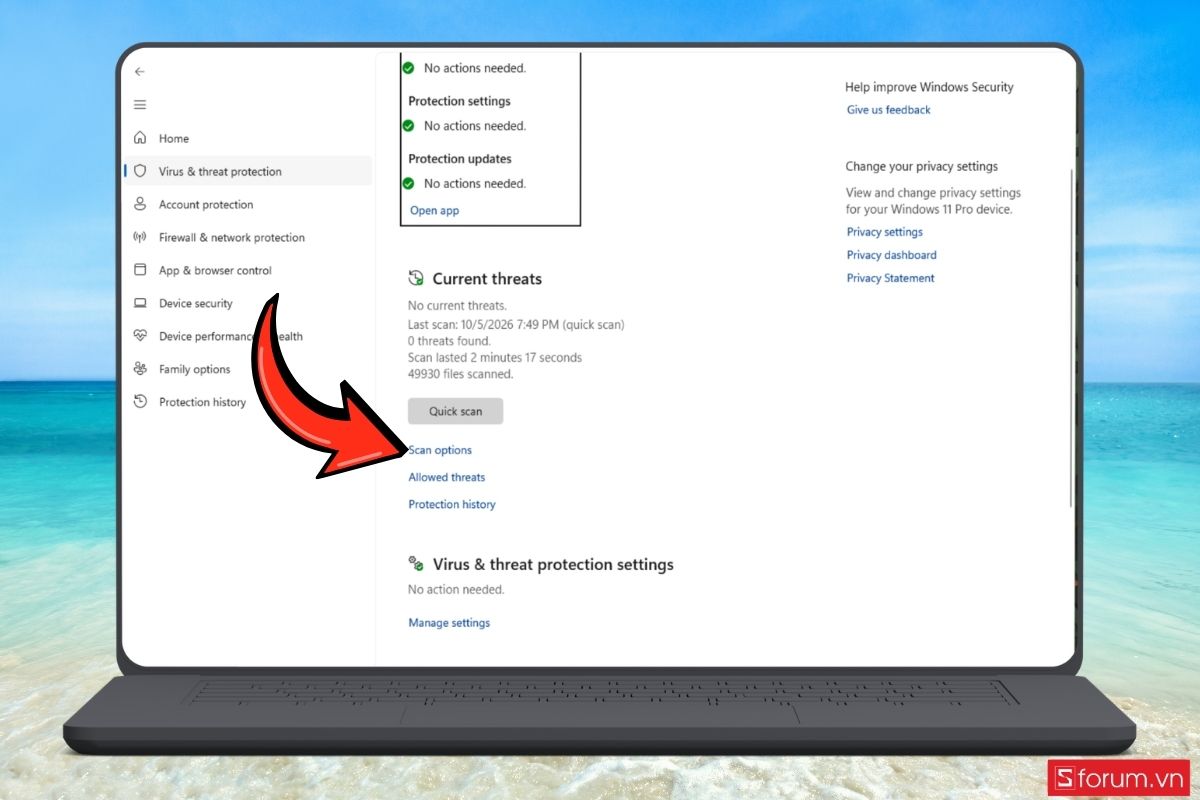Click 'Help improve Windows Security' heading
This screenshot has width=1200, height=800.
click(929, 87)
